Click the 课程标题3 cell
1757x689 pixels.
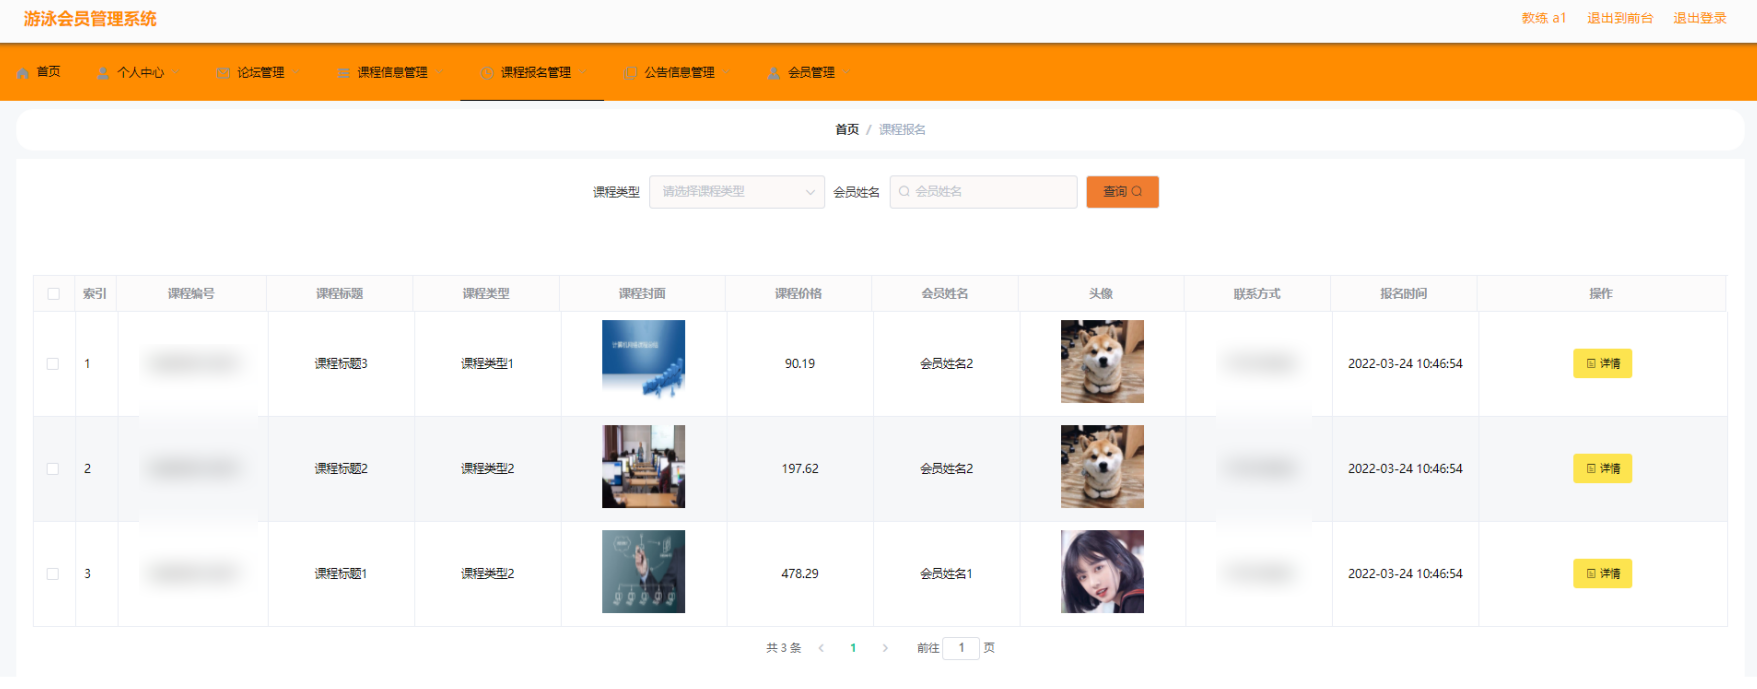click(341, 364)
